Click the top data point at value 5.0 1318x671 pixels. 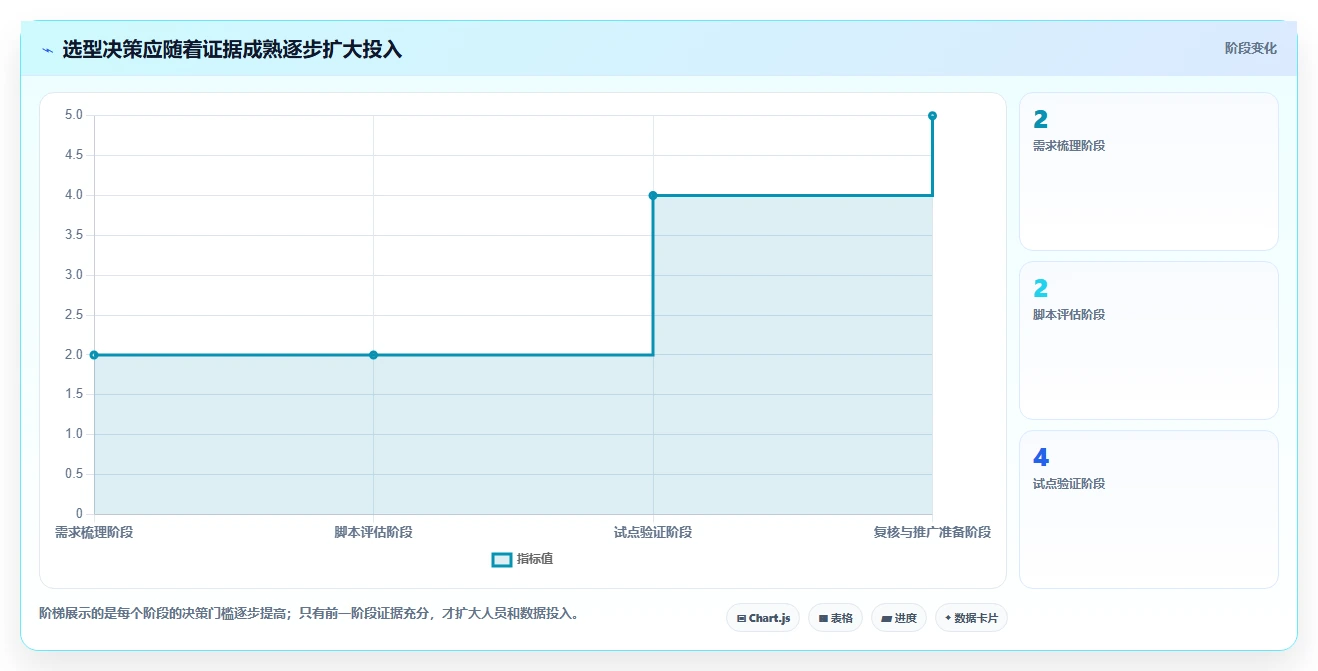932,116
